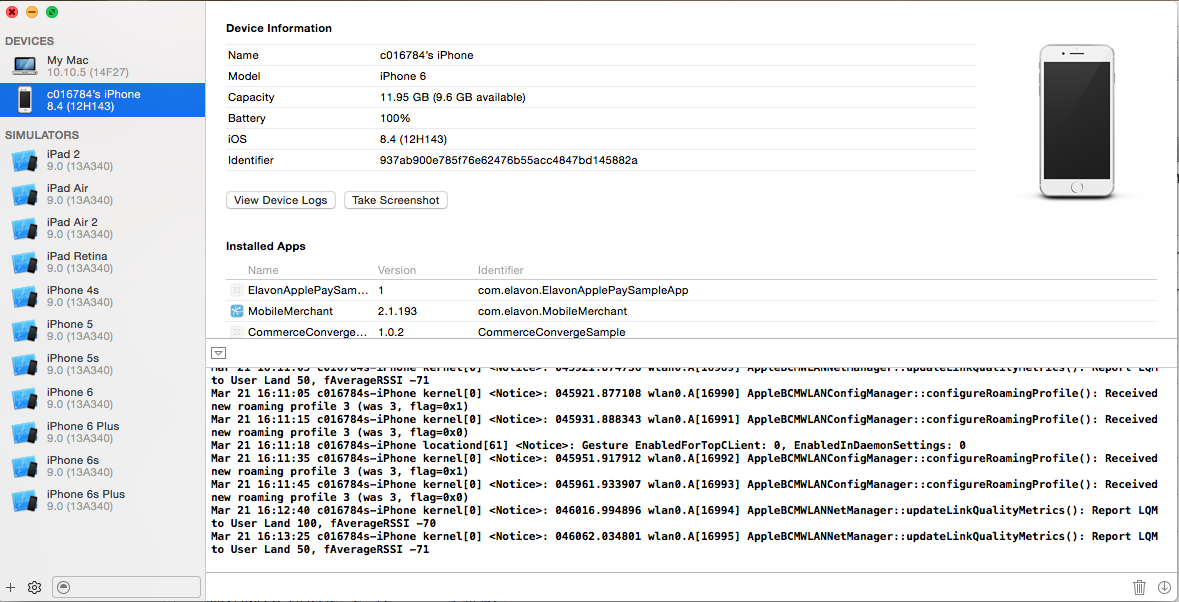Select the 'c016784's iPhone' sidebar label
This screenshot has height=602, width=1179.
93,94
